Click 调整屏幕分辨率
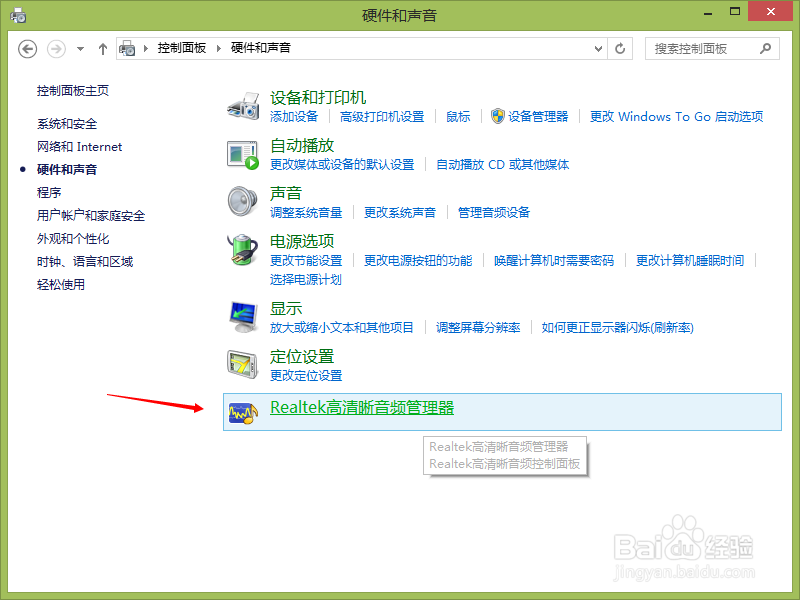800x600 pixels. coord(478,327)
